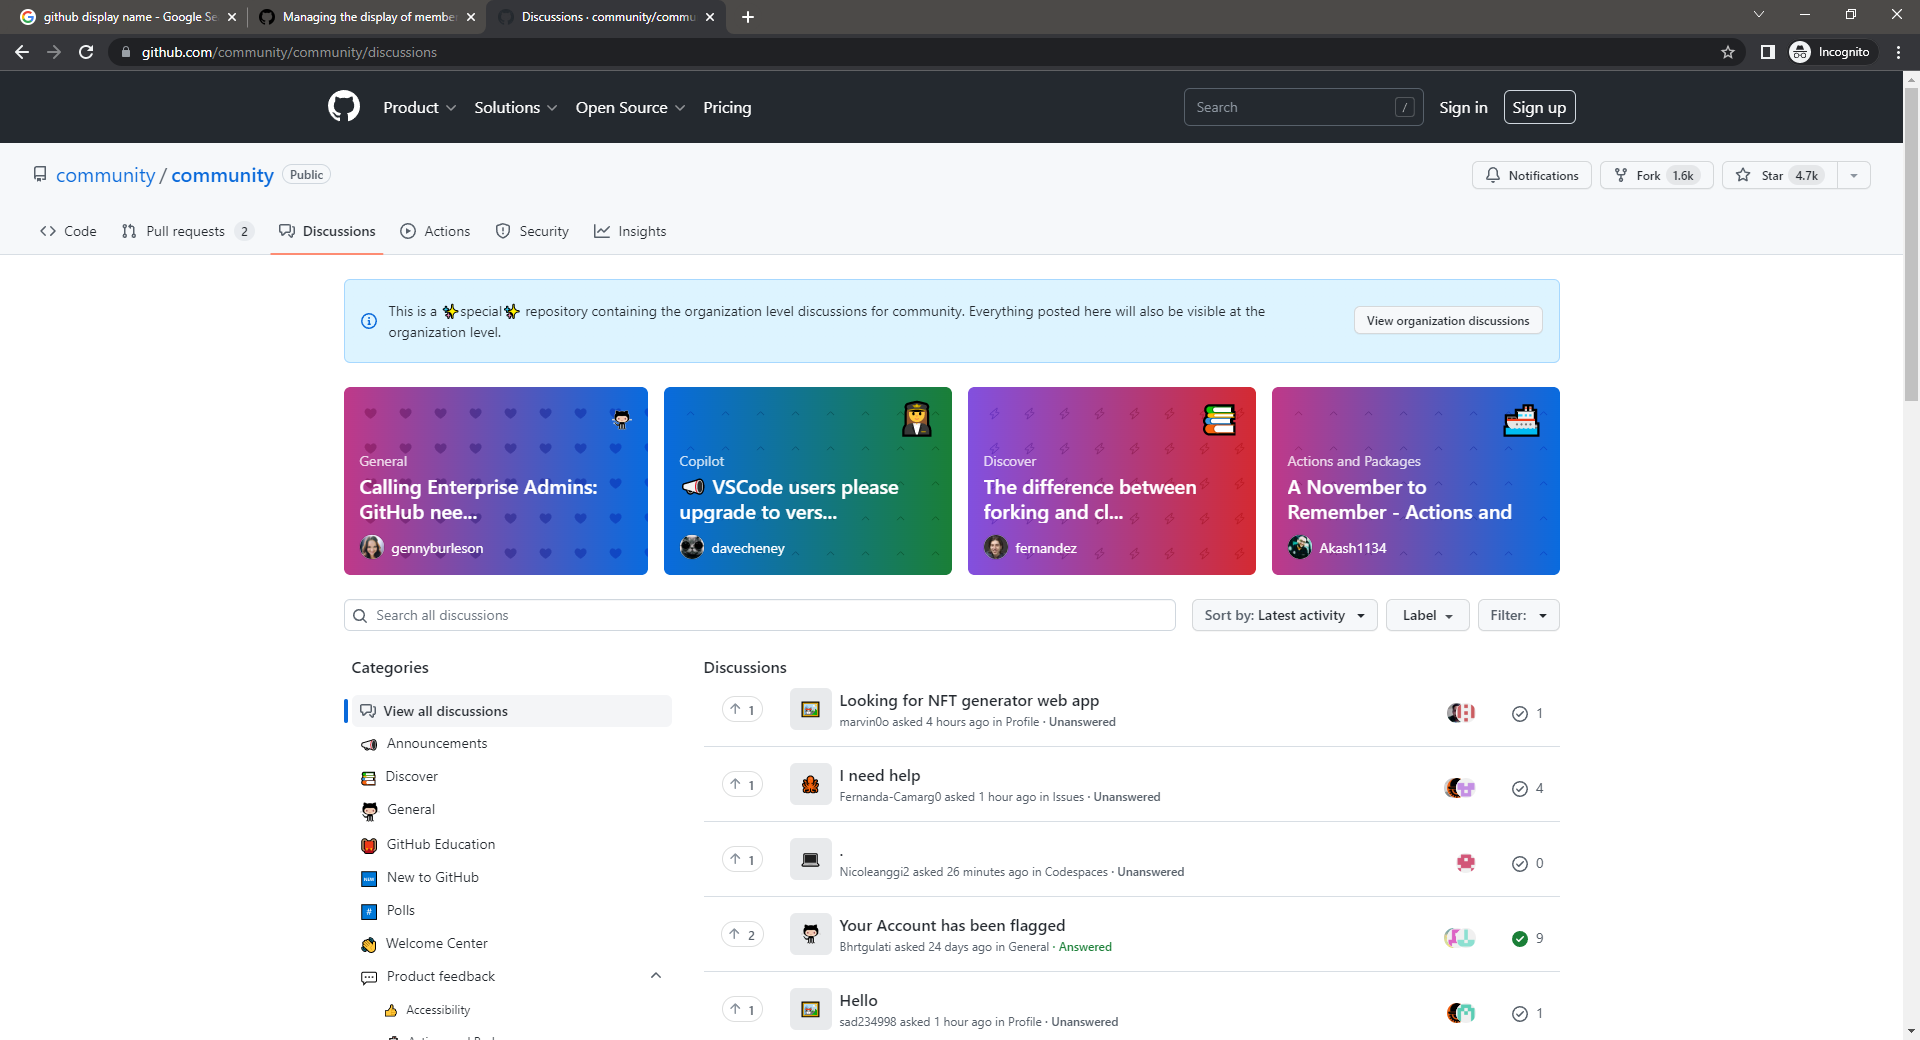Image resolution: width=1920 pixels, height=1040 pixels.
Task: Click the avatar thumbnail of gennyburleson
Action: (x=371, y=547)
